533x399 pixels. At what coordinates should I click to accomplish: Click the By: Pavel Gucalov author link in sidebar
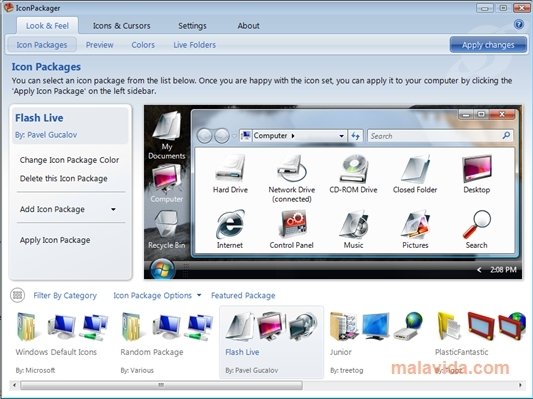pyautogui.click(x=46, y=135)
